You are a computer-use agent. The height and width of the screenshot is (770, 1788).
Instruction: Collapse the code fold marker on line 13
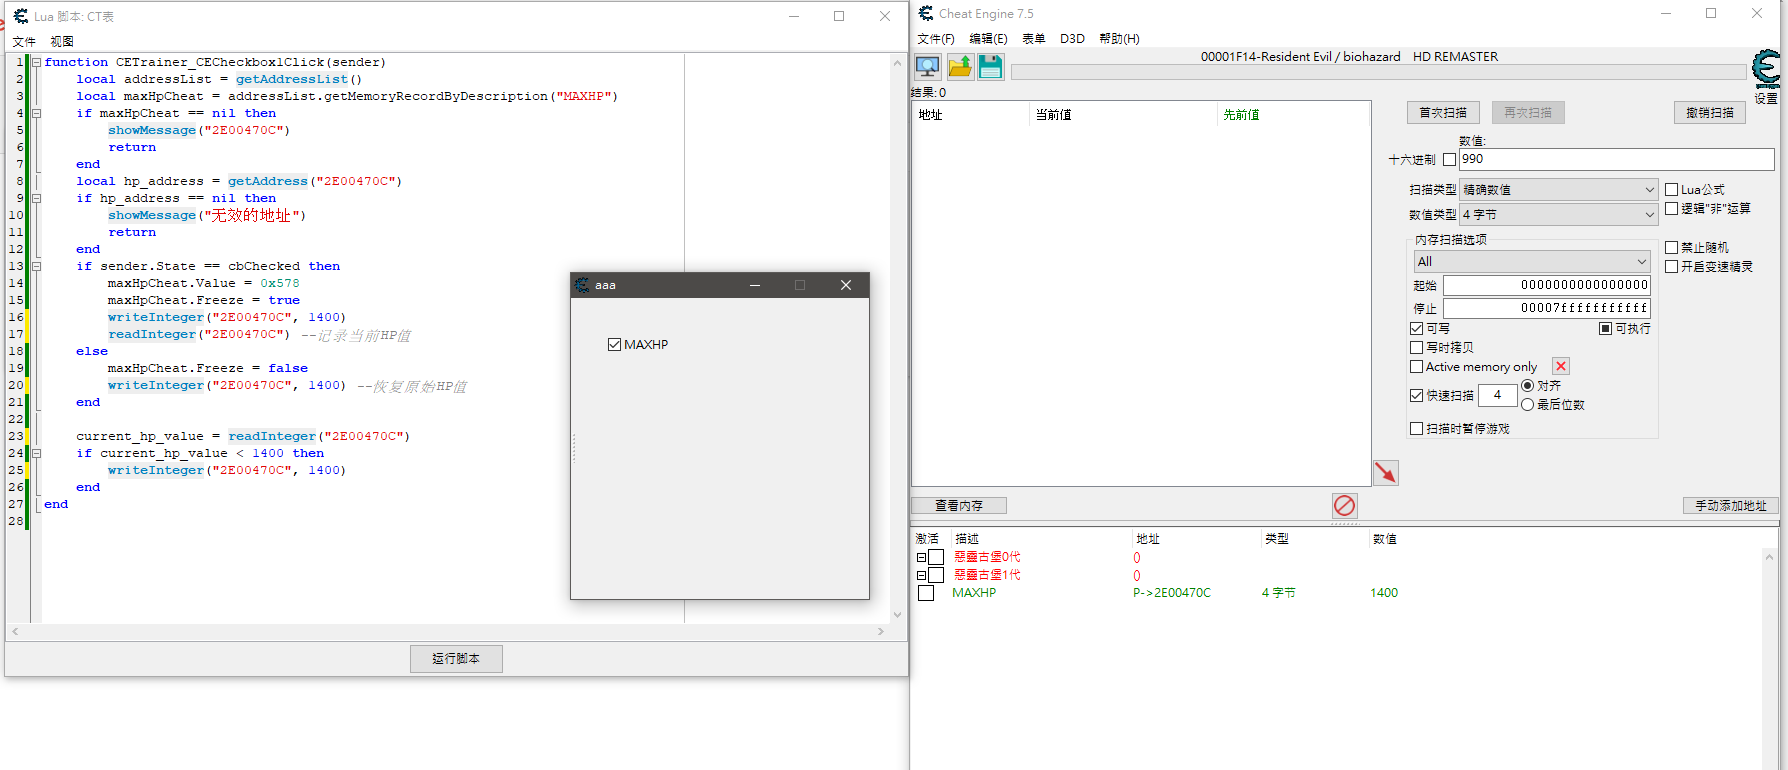tap(37, 267)
